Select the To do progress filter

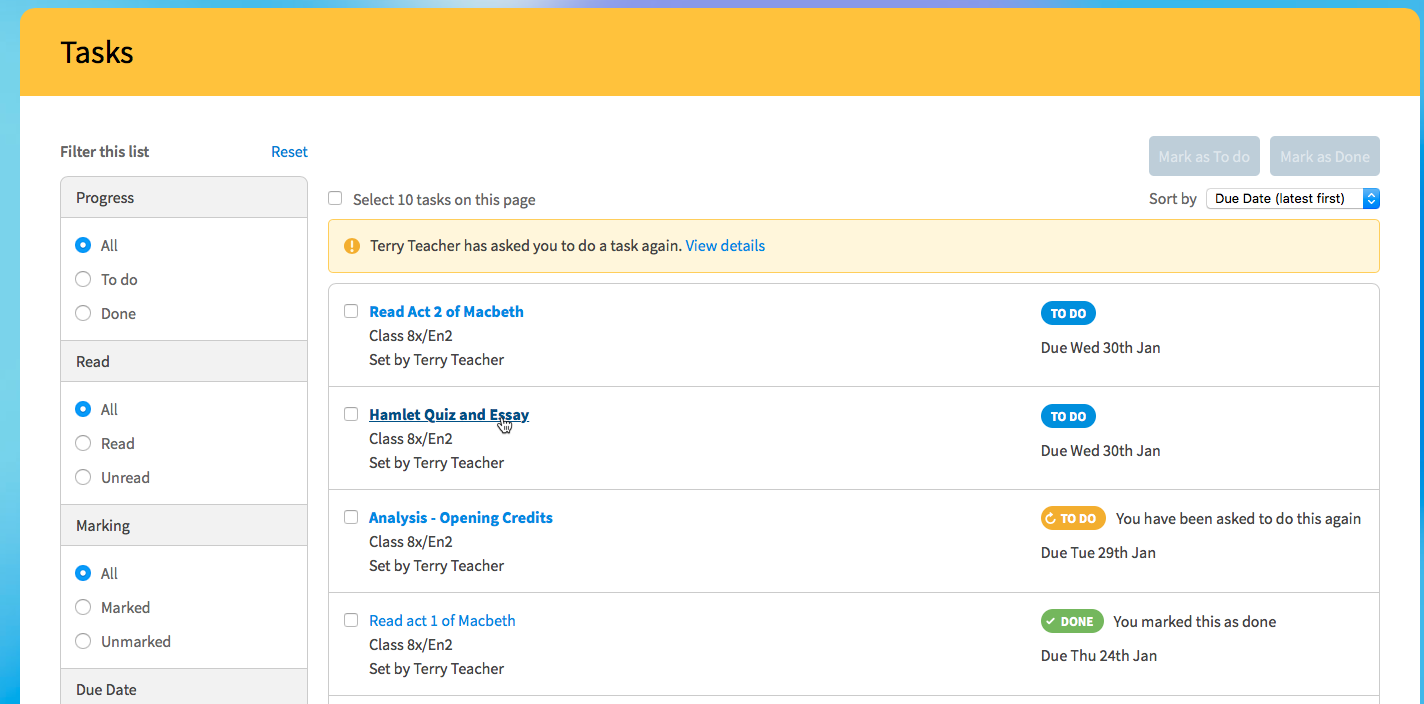click(84, 280)
